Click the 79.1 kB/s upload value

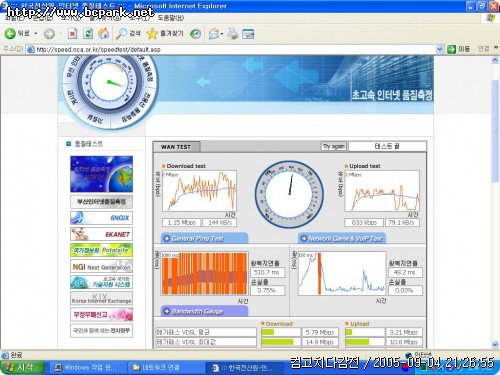(403, 222)
